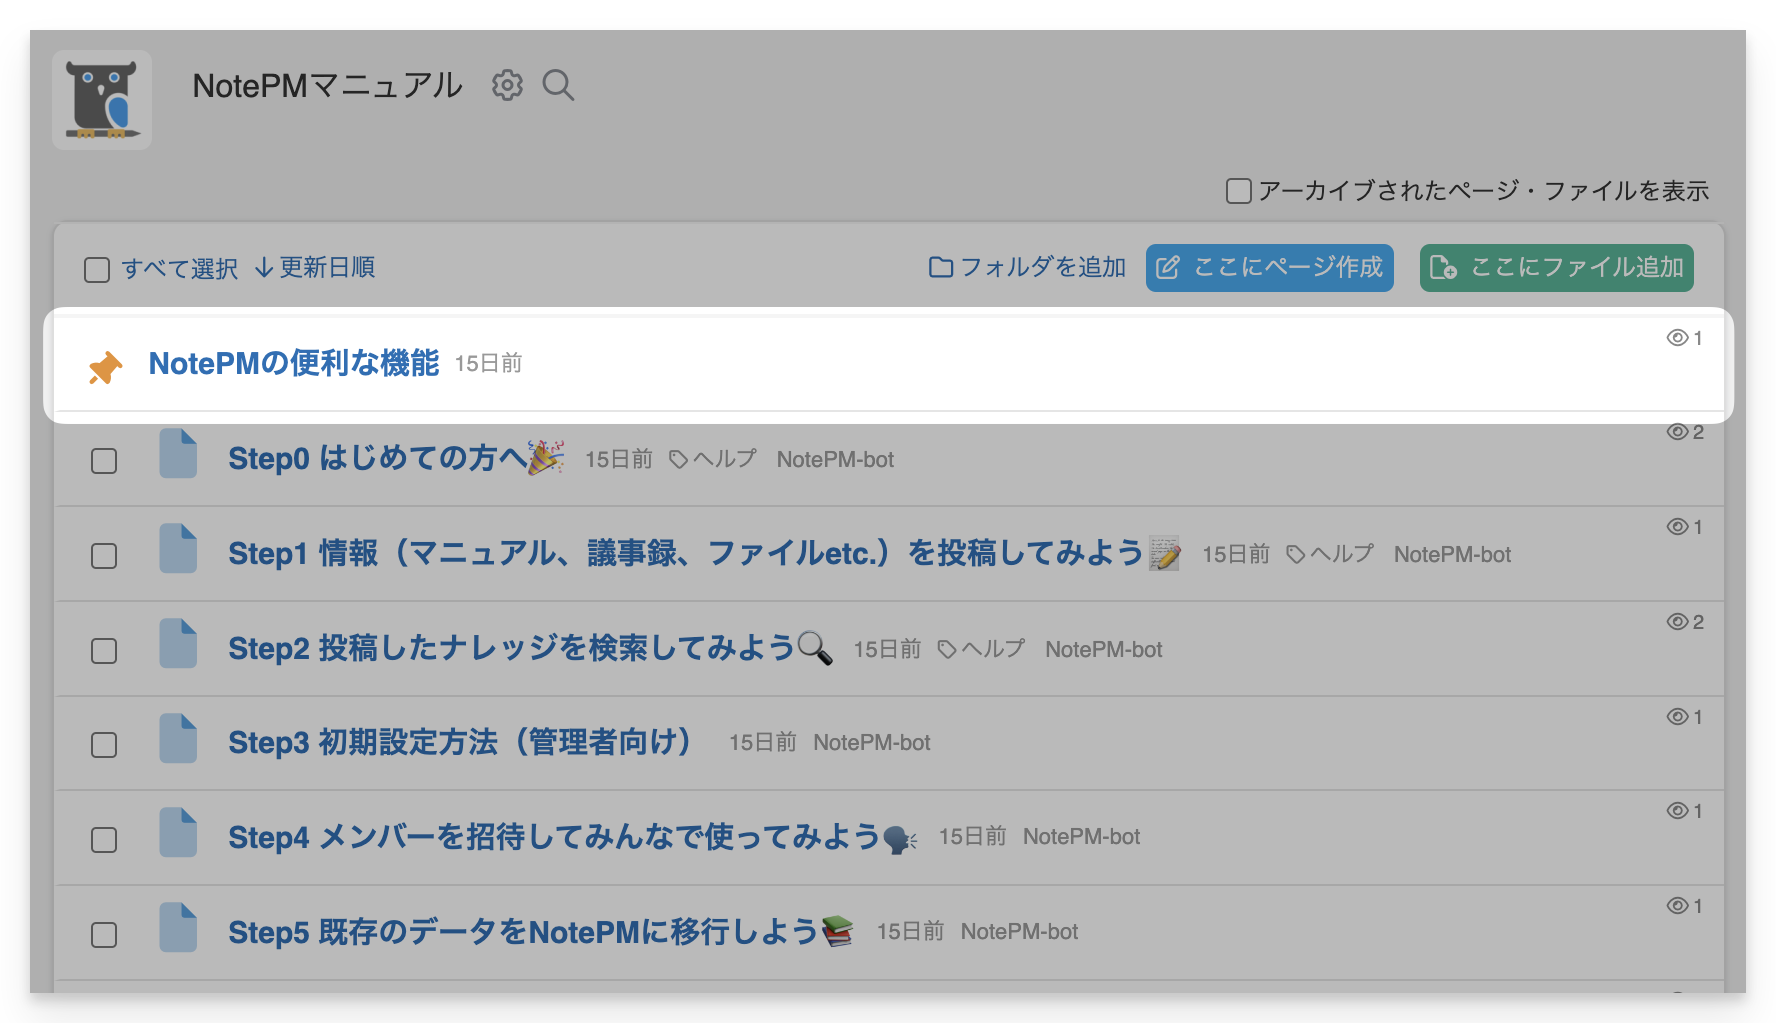The image size is (1776, 1023).
Task: Click NotePM-bot author on Step5 row
Action: 1019,932
